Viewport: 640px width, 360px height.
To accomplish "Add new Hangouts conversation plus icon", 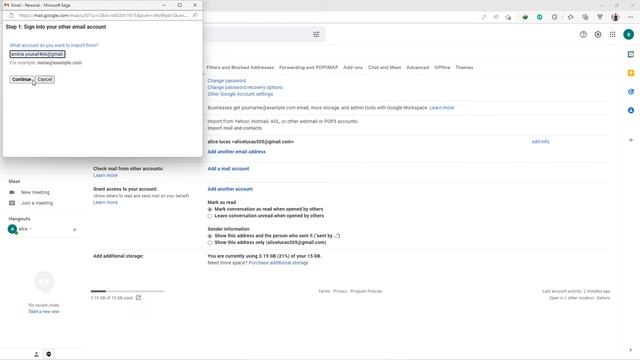I will coord(74,230).
